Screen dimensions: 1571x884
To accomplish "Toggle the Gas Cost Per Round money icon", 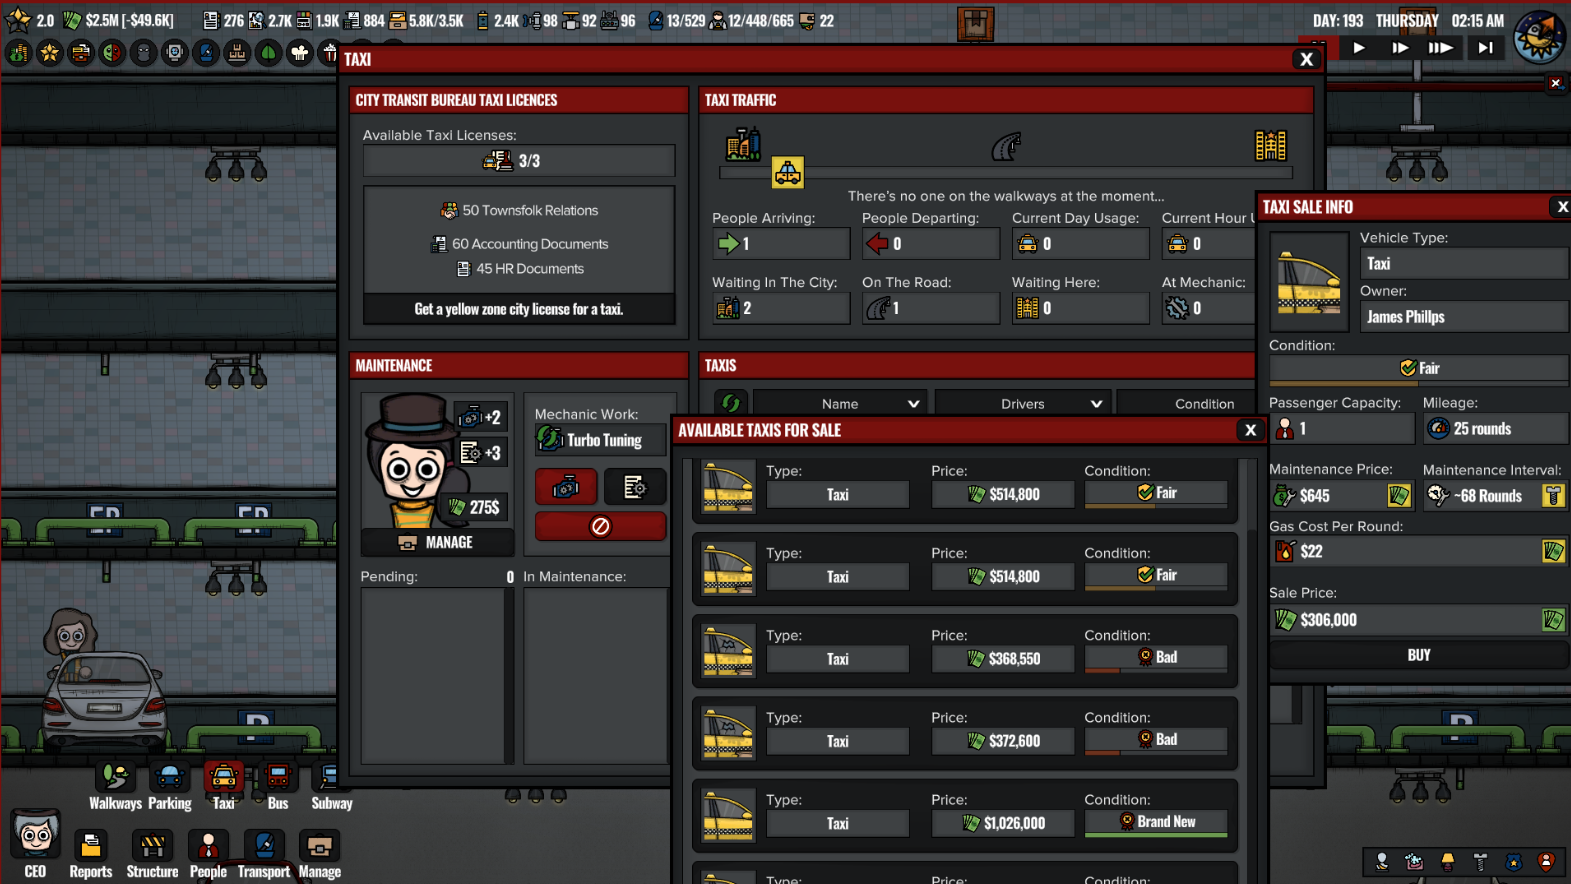I will (x=1552, y=551).
